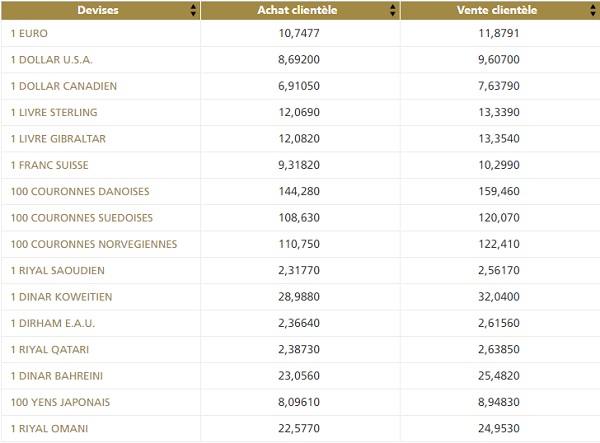600x443 pixels.
Task: Open the 1 EURO currency row
Action: (28, 33)
